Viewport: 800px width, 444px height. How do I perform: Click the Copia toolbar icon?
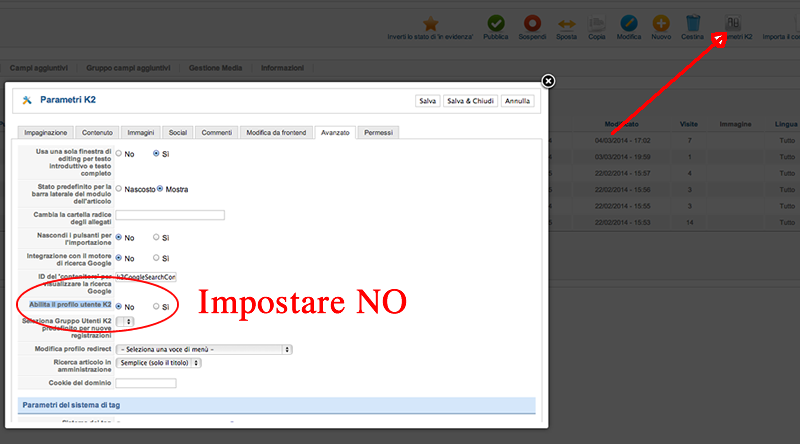point(596,23)
